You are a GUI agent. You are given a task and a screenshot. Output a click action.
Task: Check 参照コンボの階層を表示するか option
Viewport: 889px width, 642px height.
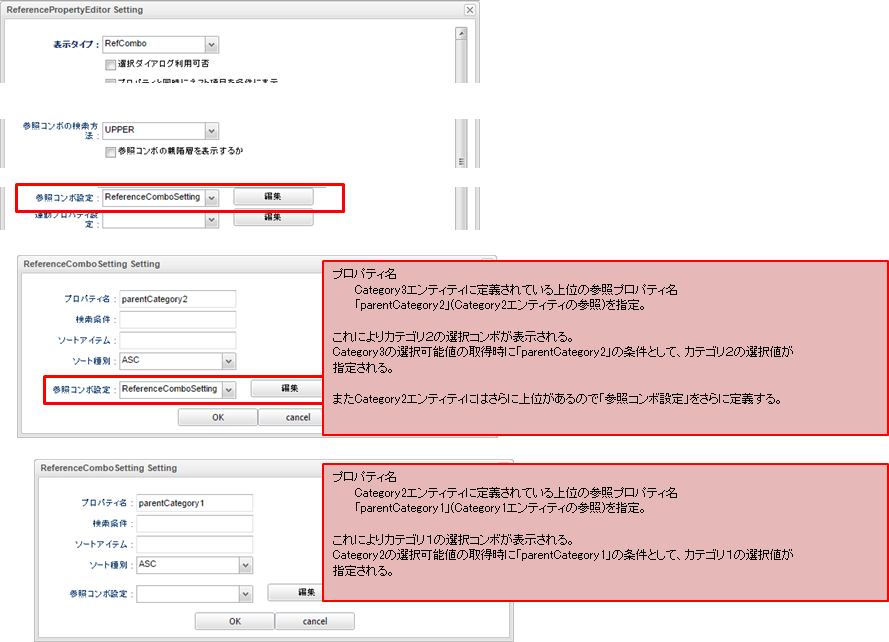[x=108, y=152]
